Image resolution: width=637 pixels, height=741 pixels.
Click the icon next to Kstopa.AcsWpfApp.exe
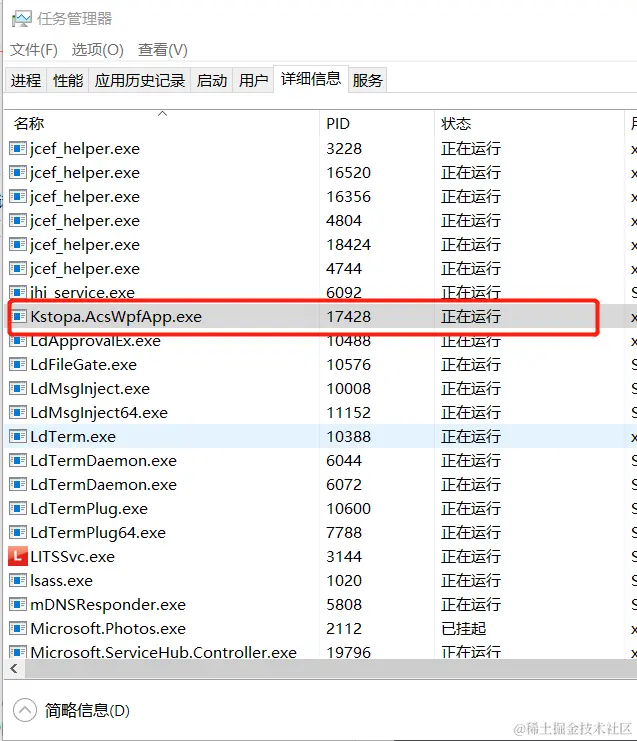tap(18, 316)
